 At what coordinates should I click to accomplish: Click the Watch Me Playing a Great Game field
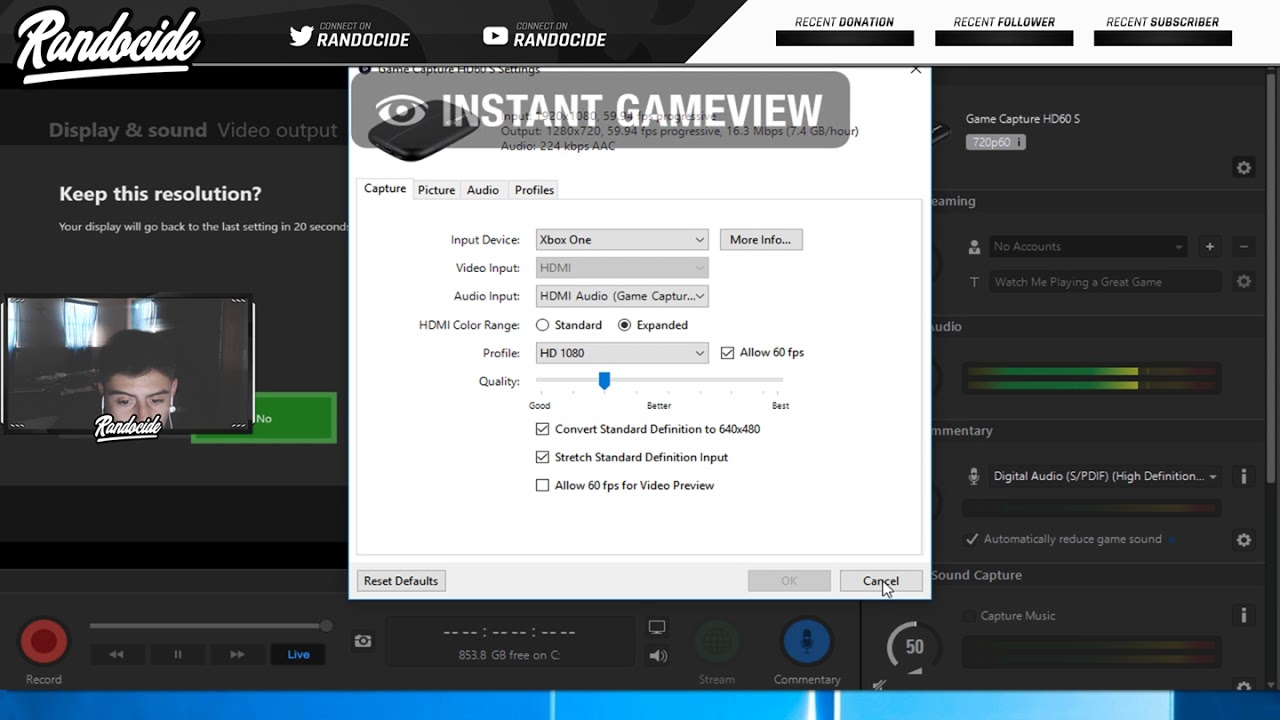point(1105,282)
